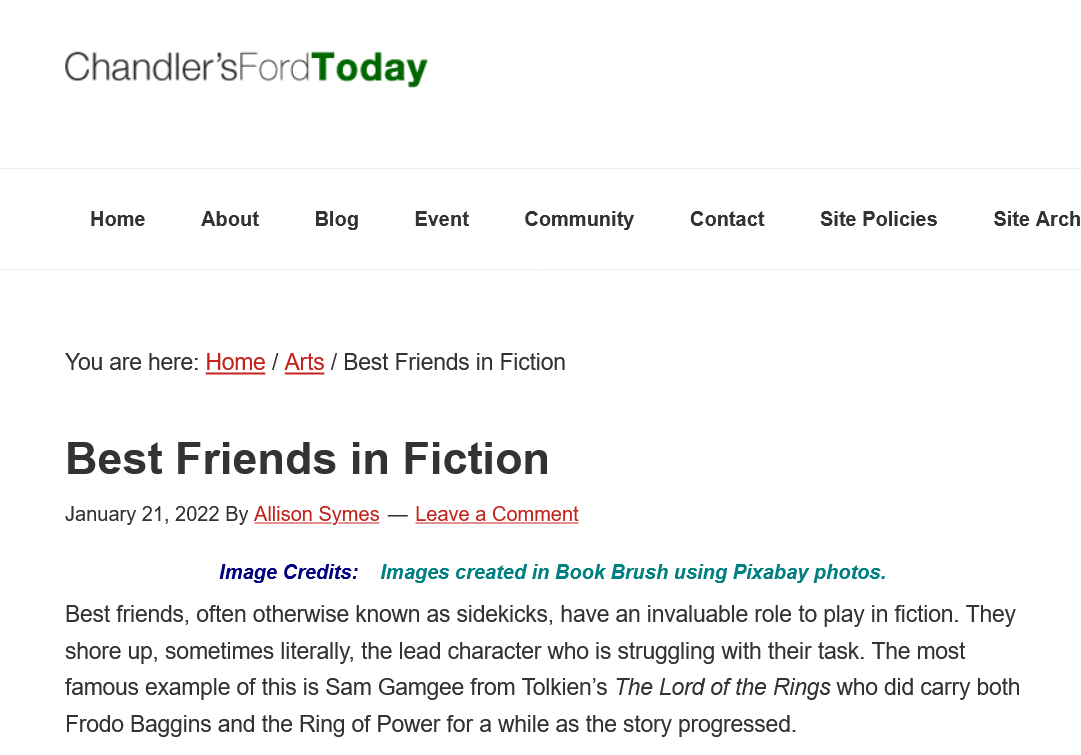Go to the About page
1081x755 pixels.
tap(230, 219)
